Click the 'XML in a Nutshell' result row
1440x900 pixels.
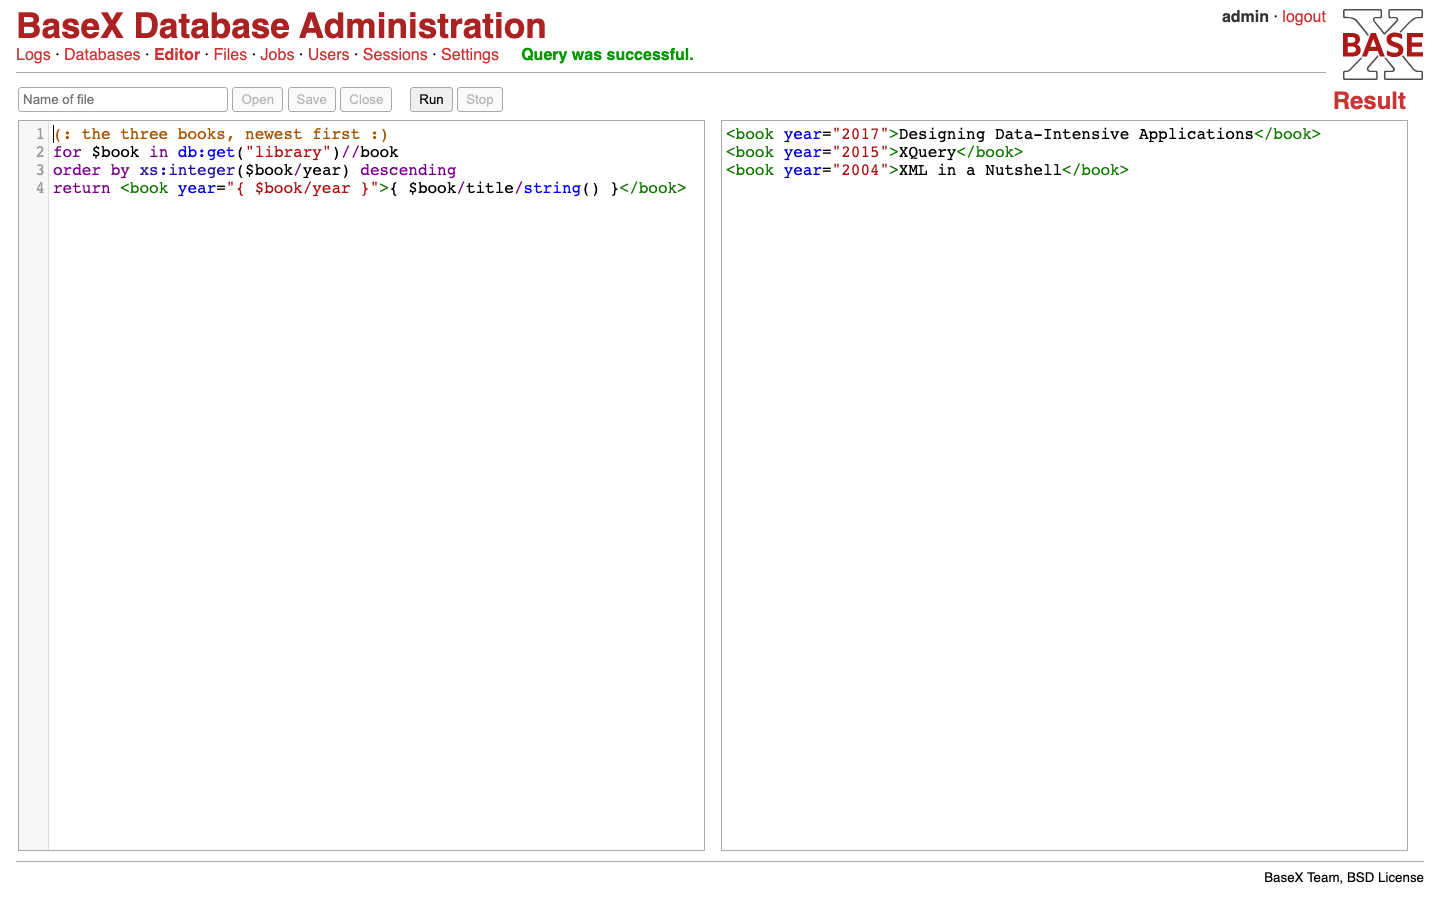pyautogui.click(x=927, y=170)
